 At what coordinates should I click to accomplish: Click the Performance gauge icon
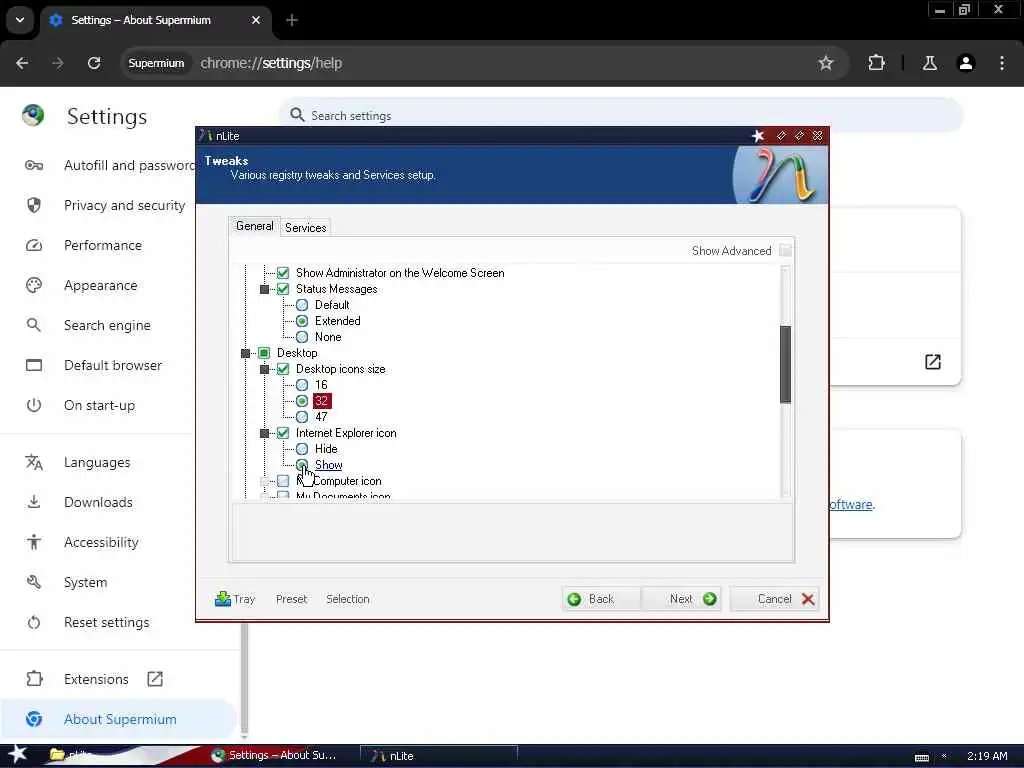point(34,246)
